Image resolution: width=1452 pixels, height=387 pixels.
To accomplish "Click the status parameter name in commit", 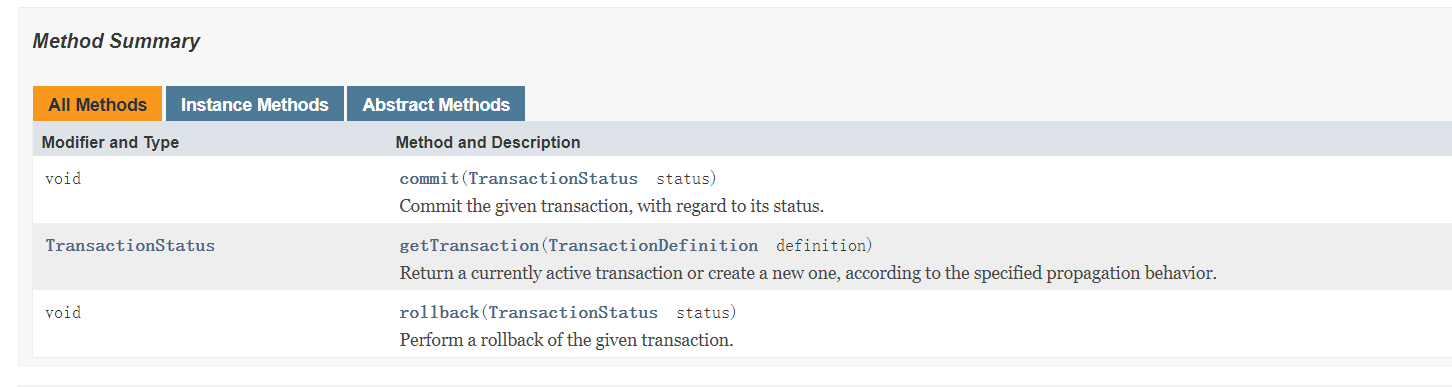I will point(683,179).
